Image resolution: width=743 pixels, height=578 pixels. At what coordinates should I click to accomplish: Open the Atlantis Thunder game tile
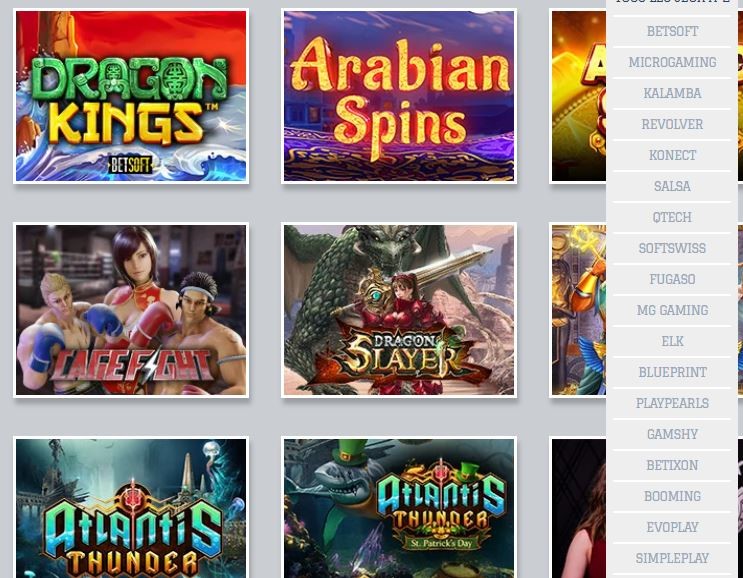pos(131,507)
